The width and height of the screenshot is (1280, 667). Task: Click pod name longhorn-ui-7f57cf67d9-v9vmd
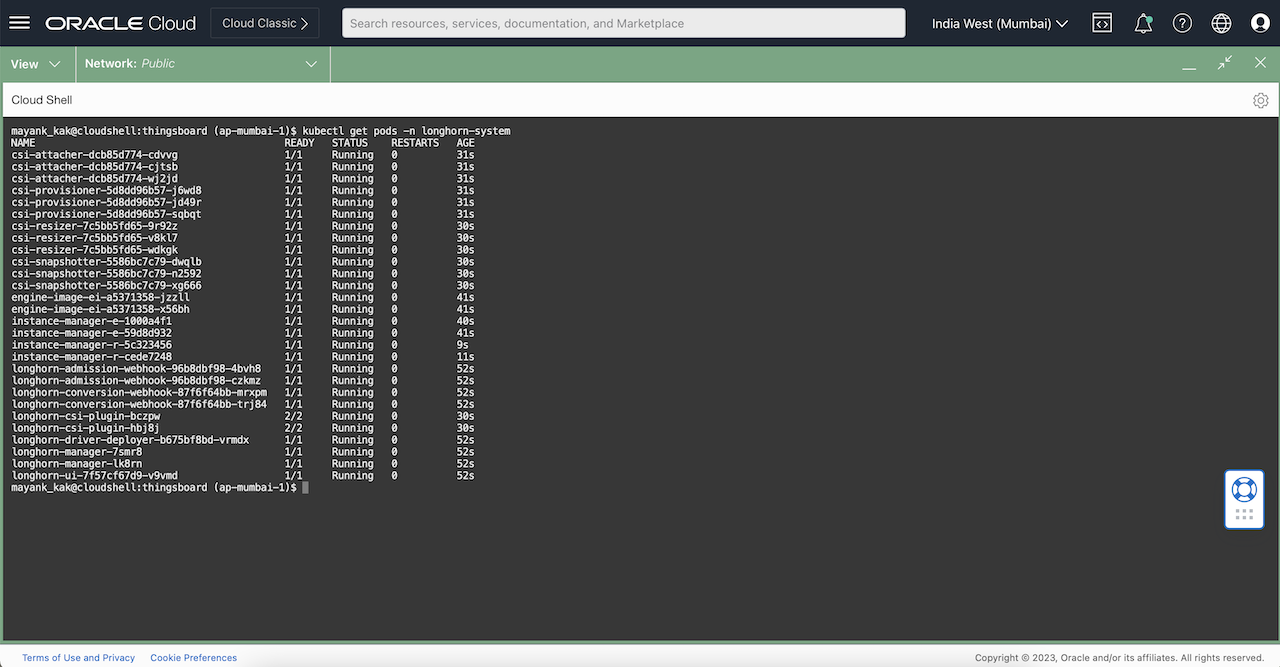(95, 476)
